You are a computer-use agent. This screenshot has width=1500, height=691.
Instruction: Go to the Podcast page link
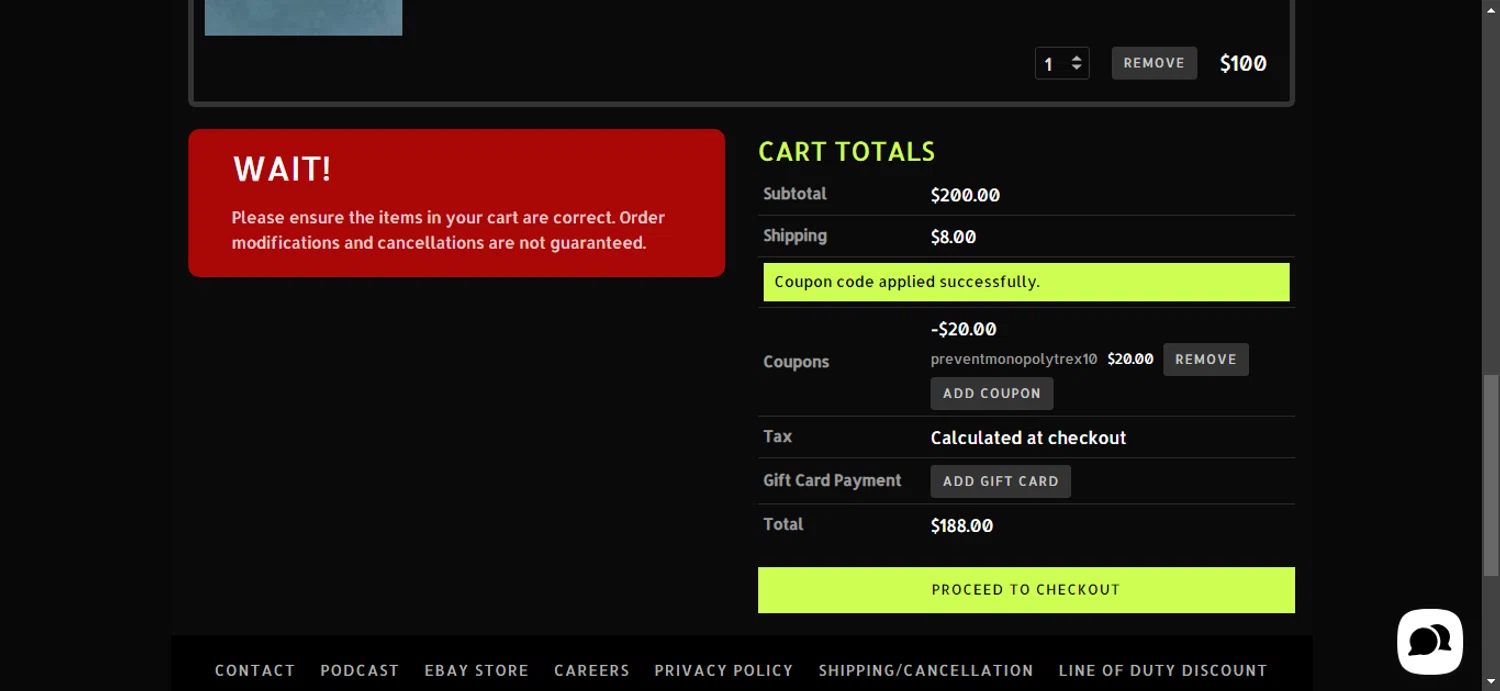360,670
